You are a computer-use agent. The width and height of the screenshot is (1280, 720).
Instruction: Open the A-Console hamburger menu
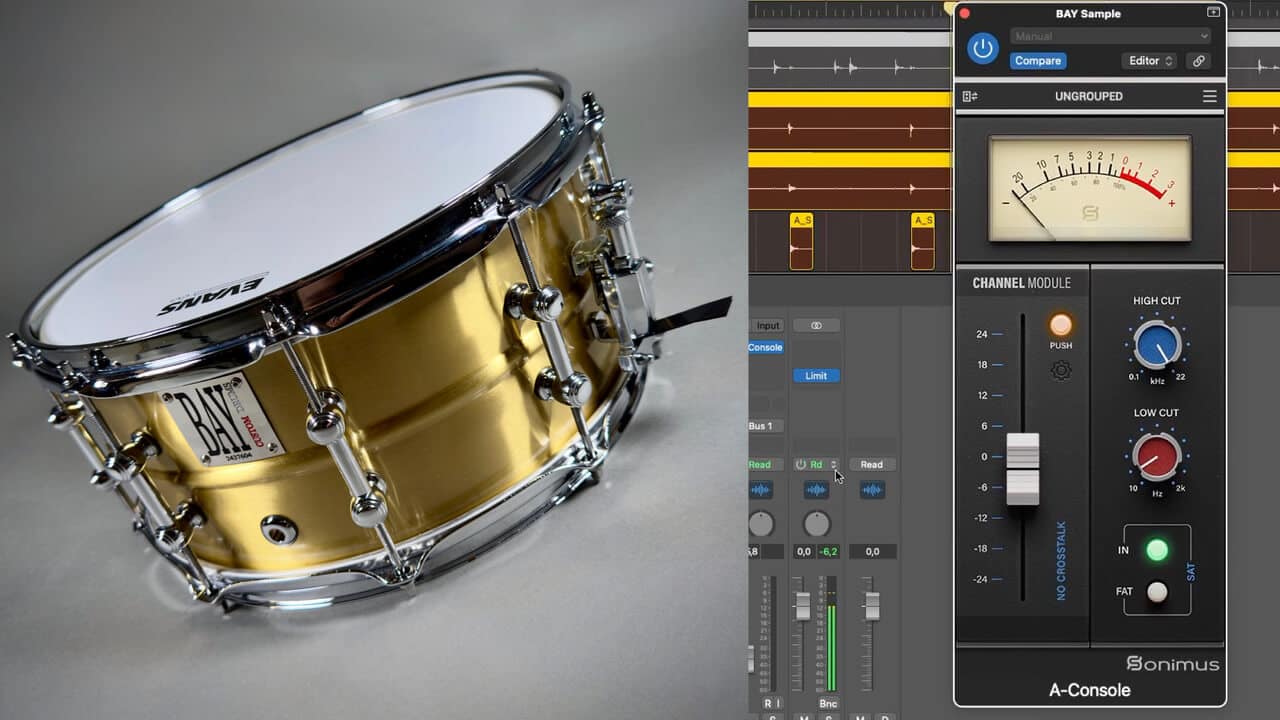click(1209, 97)
